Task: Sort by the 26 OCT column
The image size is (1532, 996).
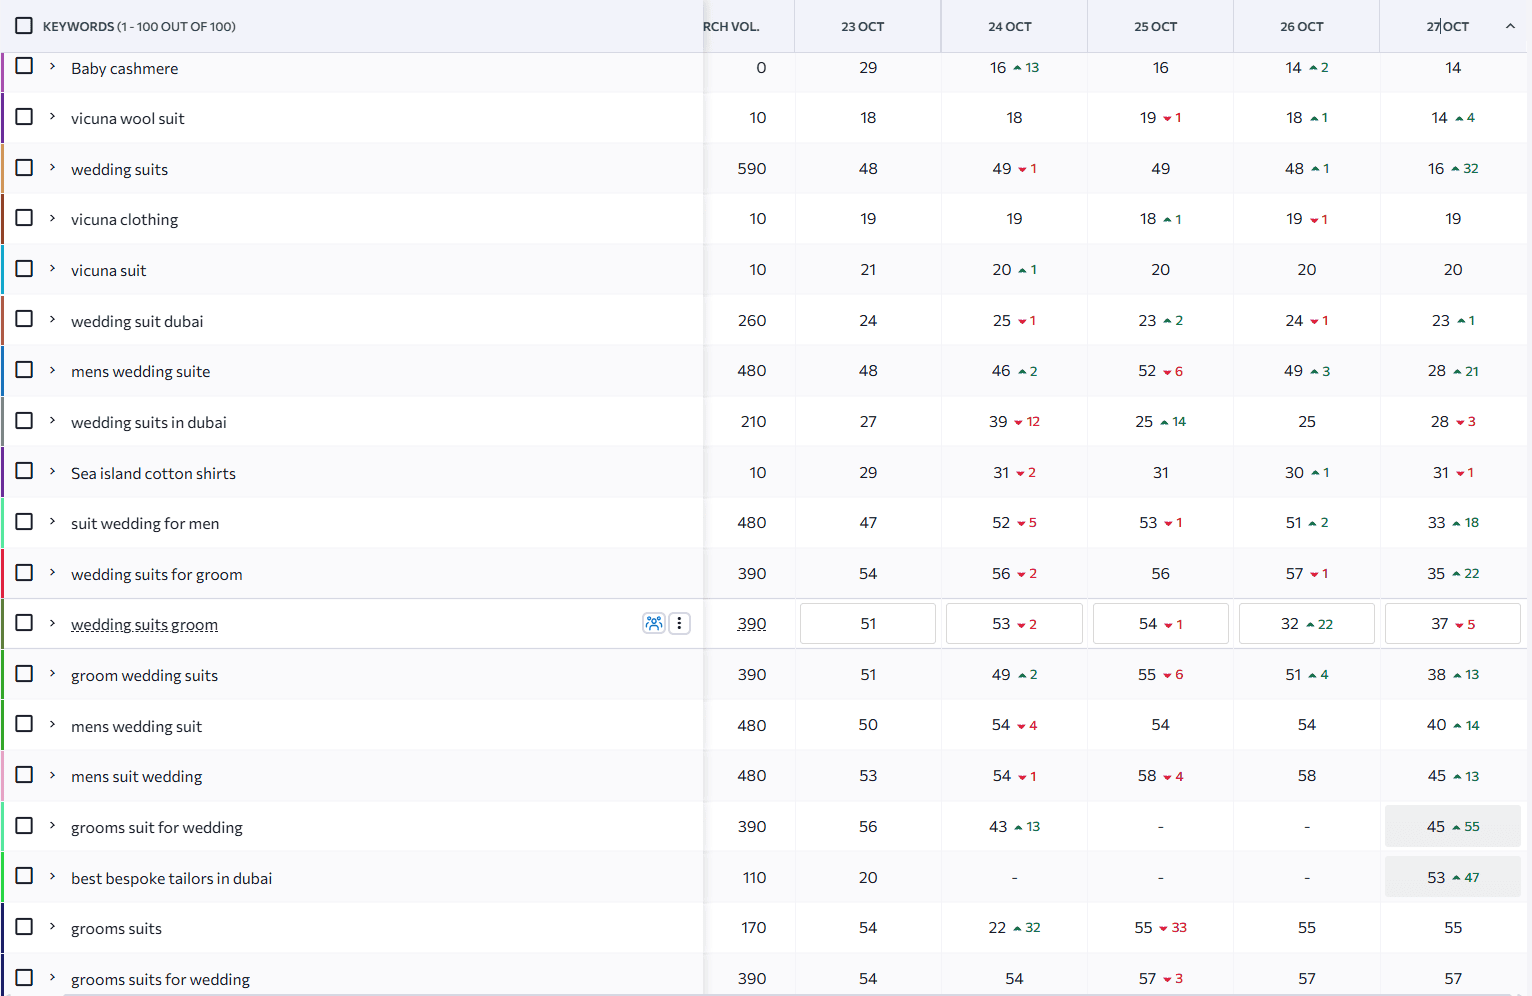Action: pyautogui.click(x=1302, y=27)
